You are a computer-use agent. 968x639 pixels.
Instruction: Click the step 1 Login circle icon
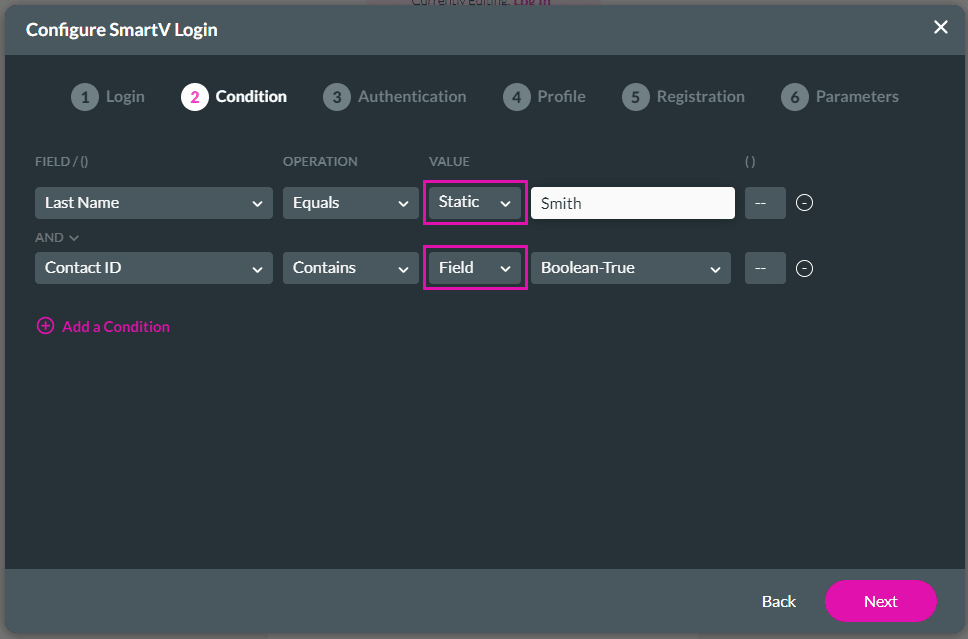[x=85, y=96]
